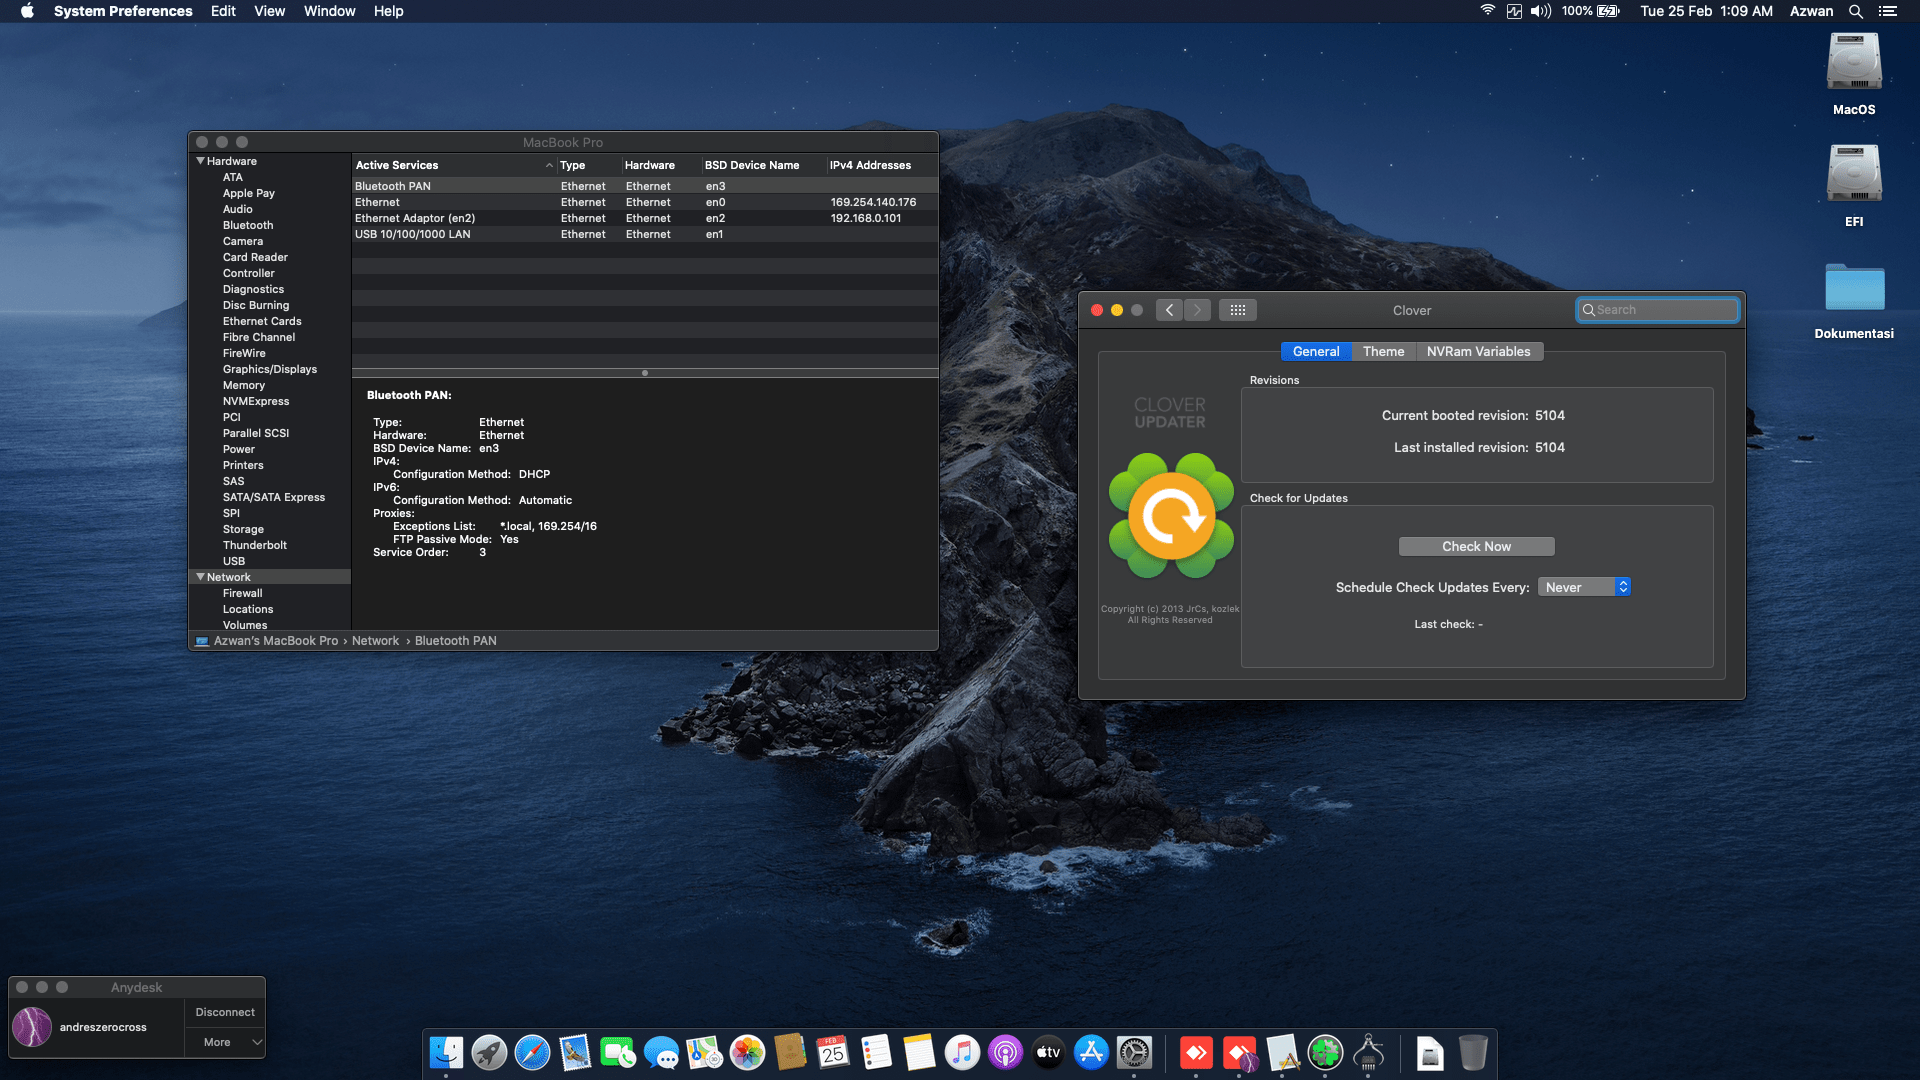Screen dimensions: 1920x1080
Task: Open the volume control in the menu bar
Action: tap(1540, 11)
